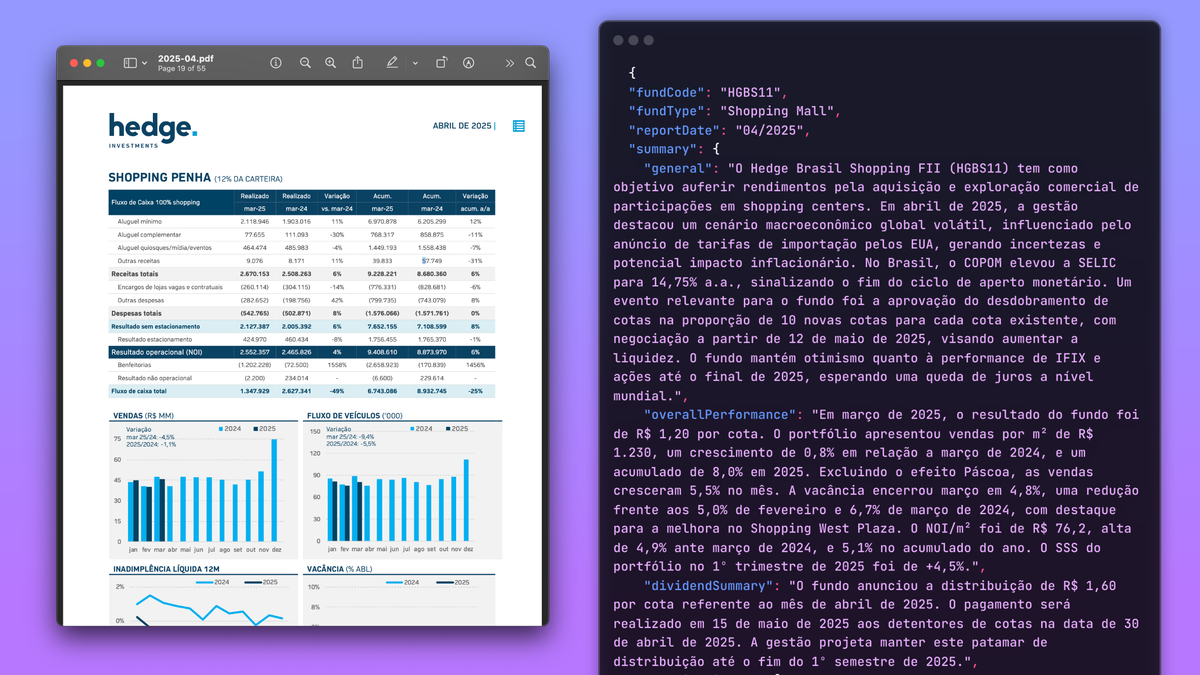Zoom in on the PDF page

tap(331, 63)
